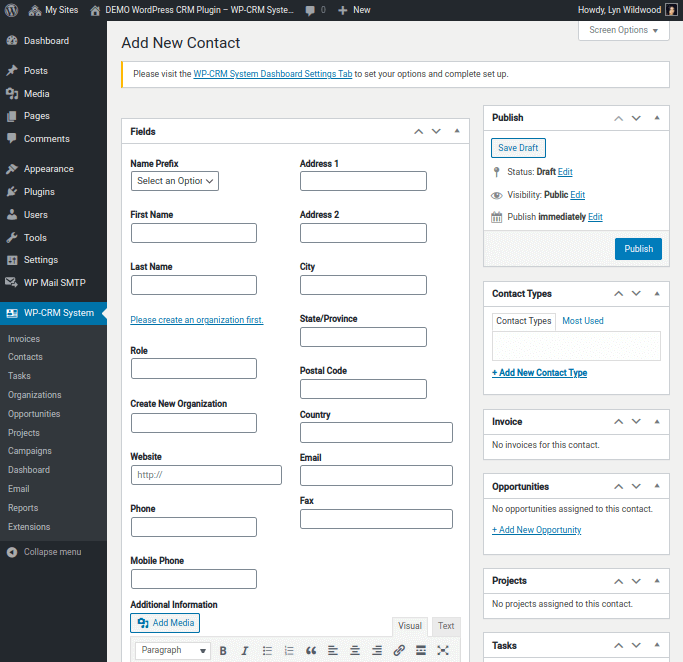Open the Paragraph format dropdown
The image size is (683, 662).
pos(173,651)
